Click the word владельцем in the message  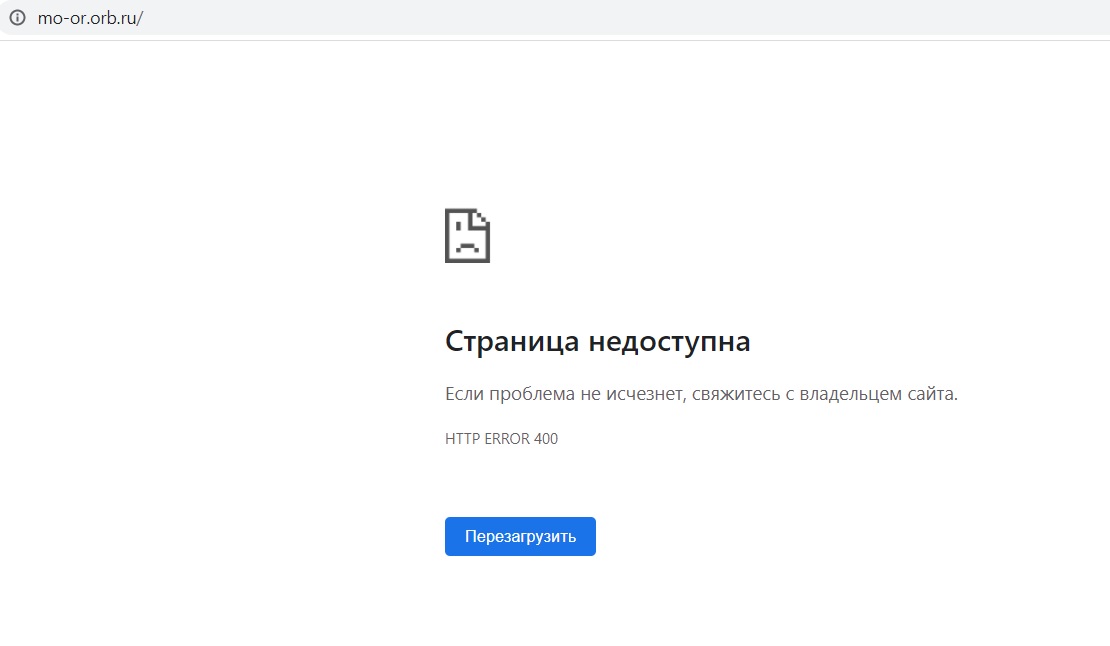tap(853, 394)
